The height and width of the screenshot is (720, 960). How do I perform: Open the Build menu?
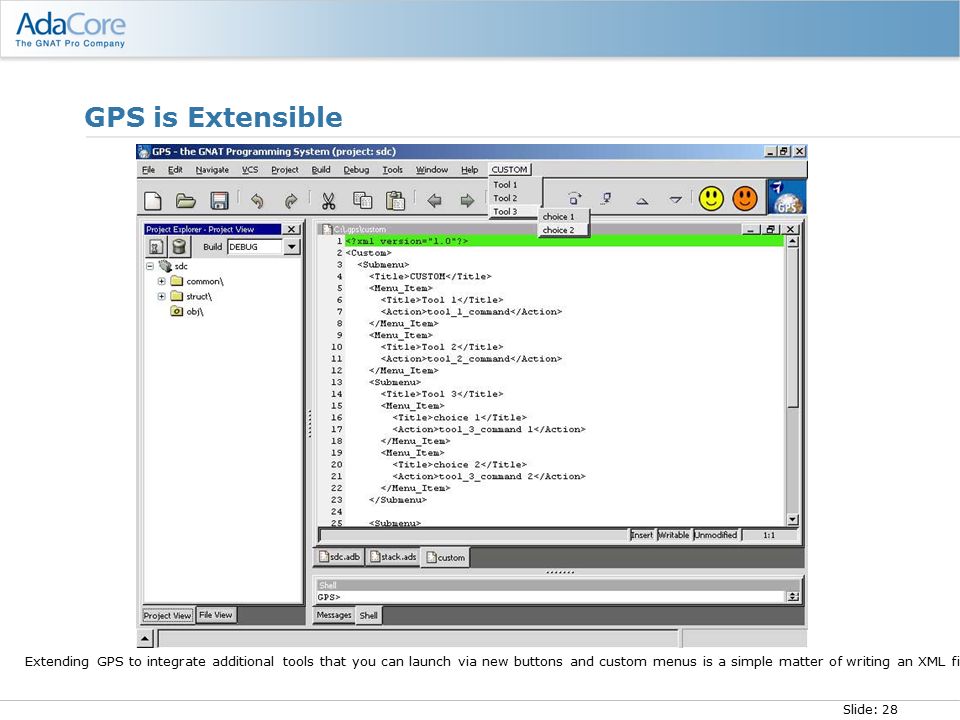(321, 170)
